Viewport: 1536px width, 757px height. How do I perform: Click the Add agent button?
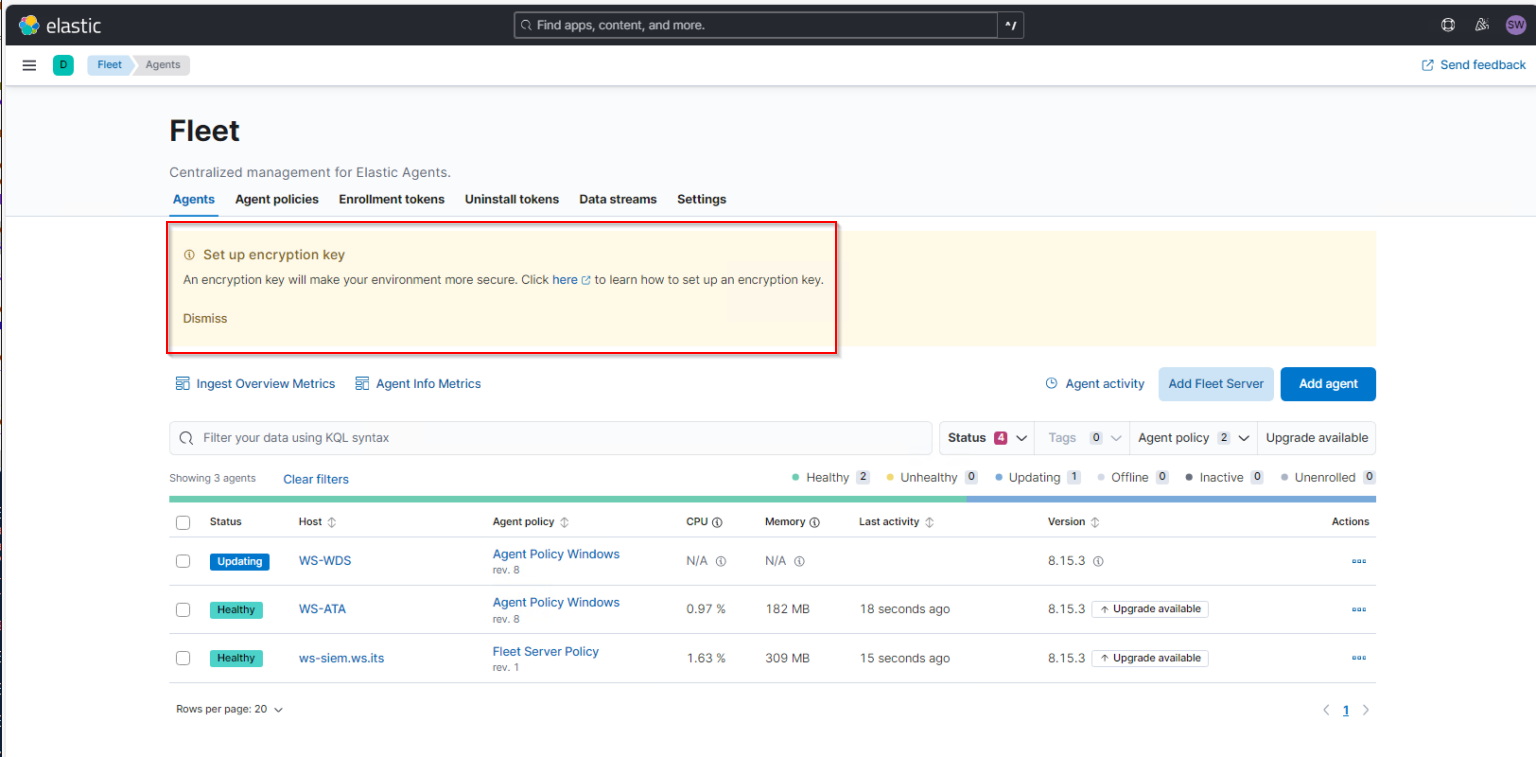point(1328,384)
